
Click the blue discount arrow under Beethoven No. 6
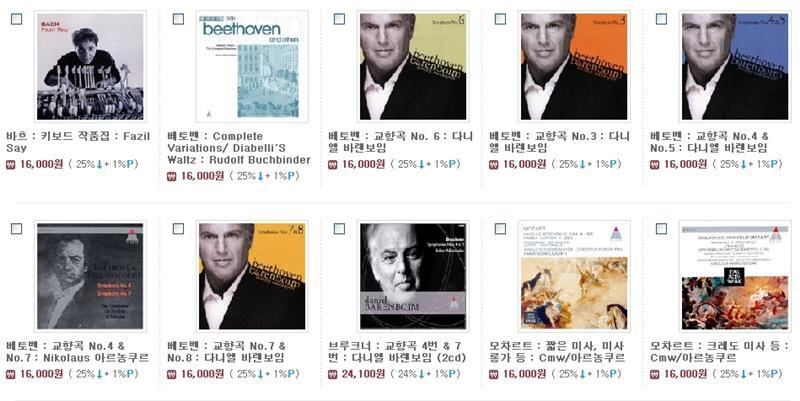tap(421, 165)
